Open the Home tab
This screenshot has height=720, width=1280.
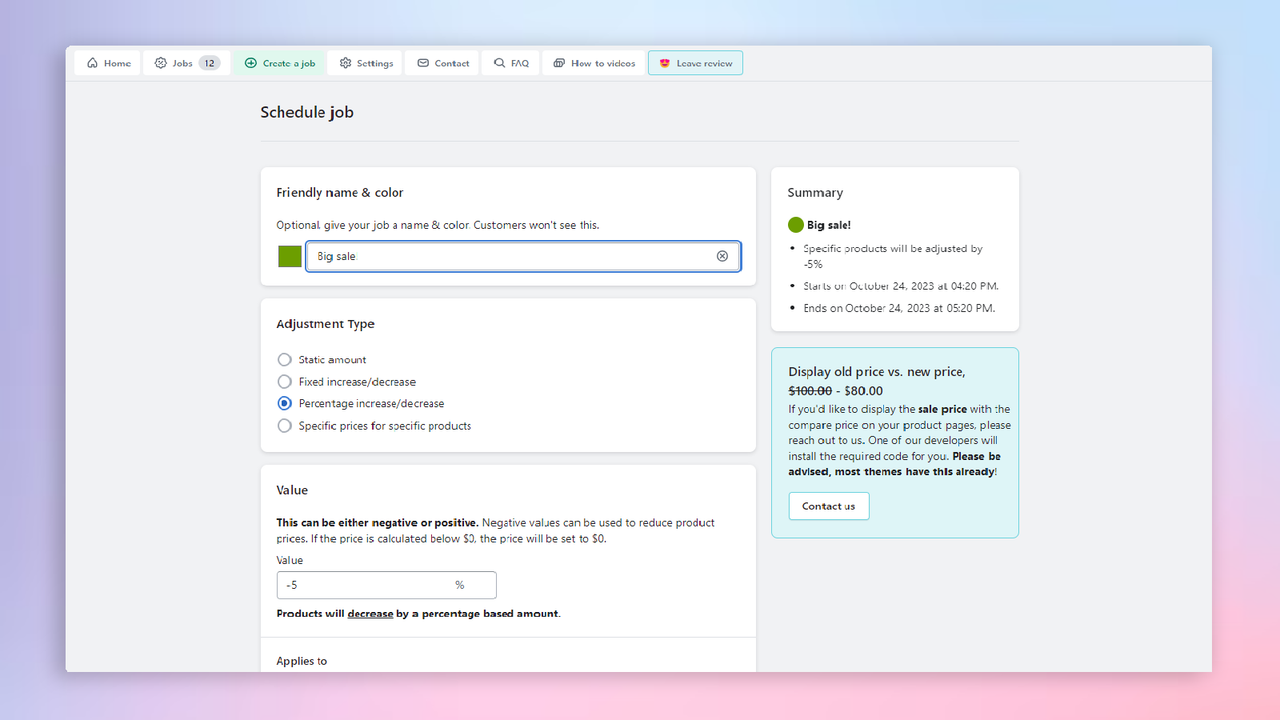(x=108, y=63)
